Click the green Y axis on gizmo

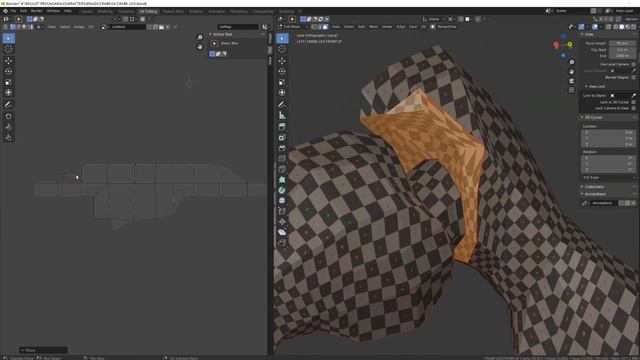tap(569, 44)
